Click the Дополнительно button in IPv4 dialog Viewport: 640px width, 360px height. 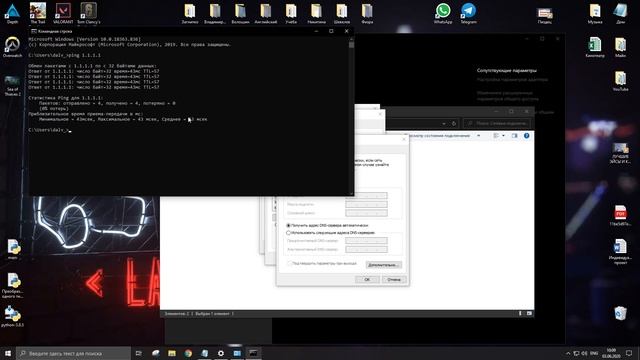click(384, 265)
